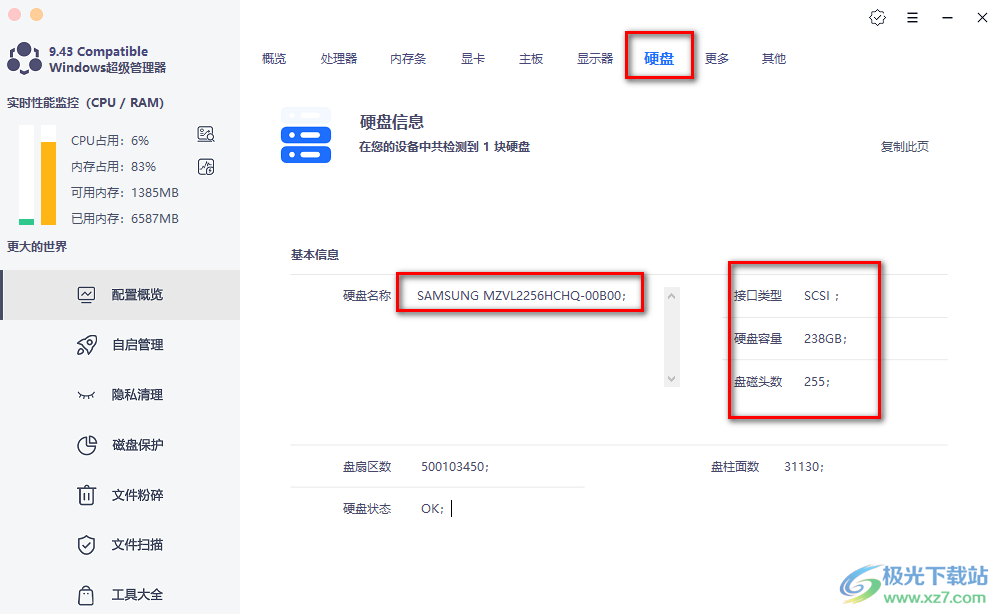Screen dimensions: 999x614
Task: Open the hamburger menu in title bar
Action: click(912, 18)
